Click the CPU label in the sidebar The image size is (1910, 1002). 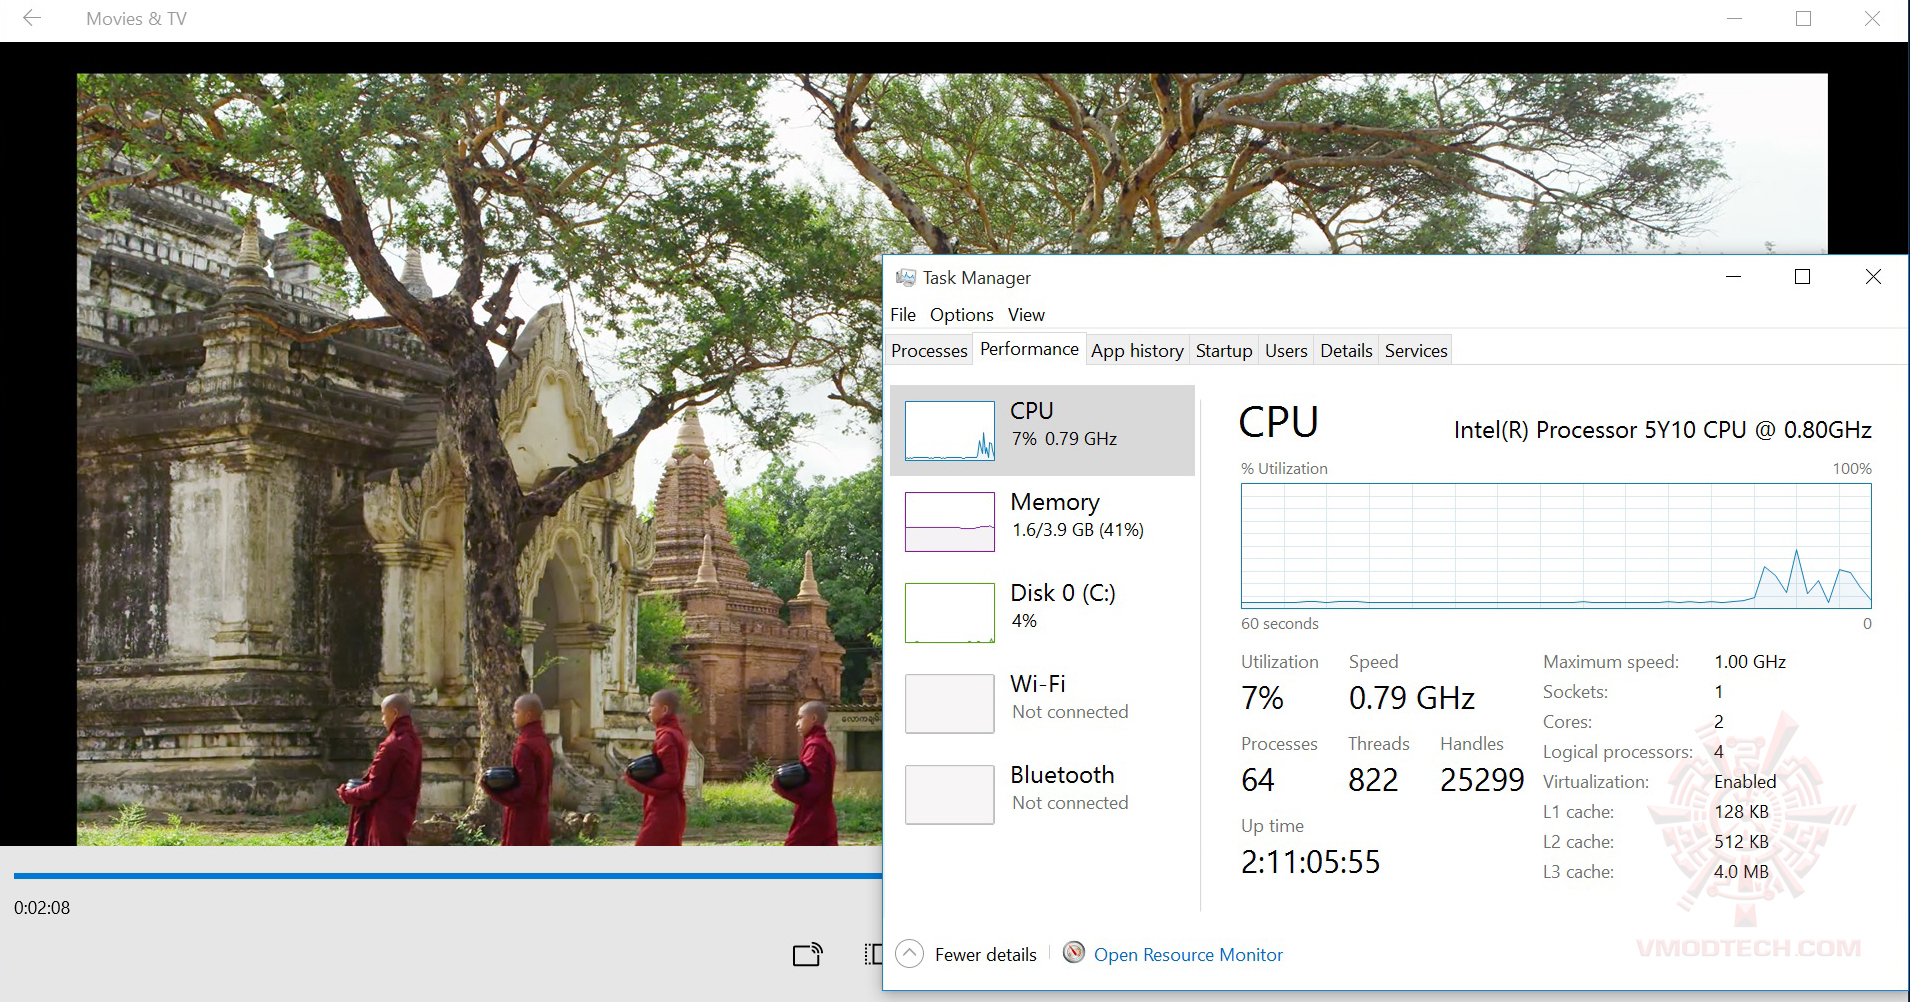click(1032, 411)
